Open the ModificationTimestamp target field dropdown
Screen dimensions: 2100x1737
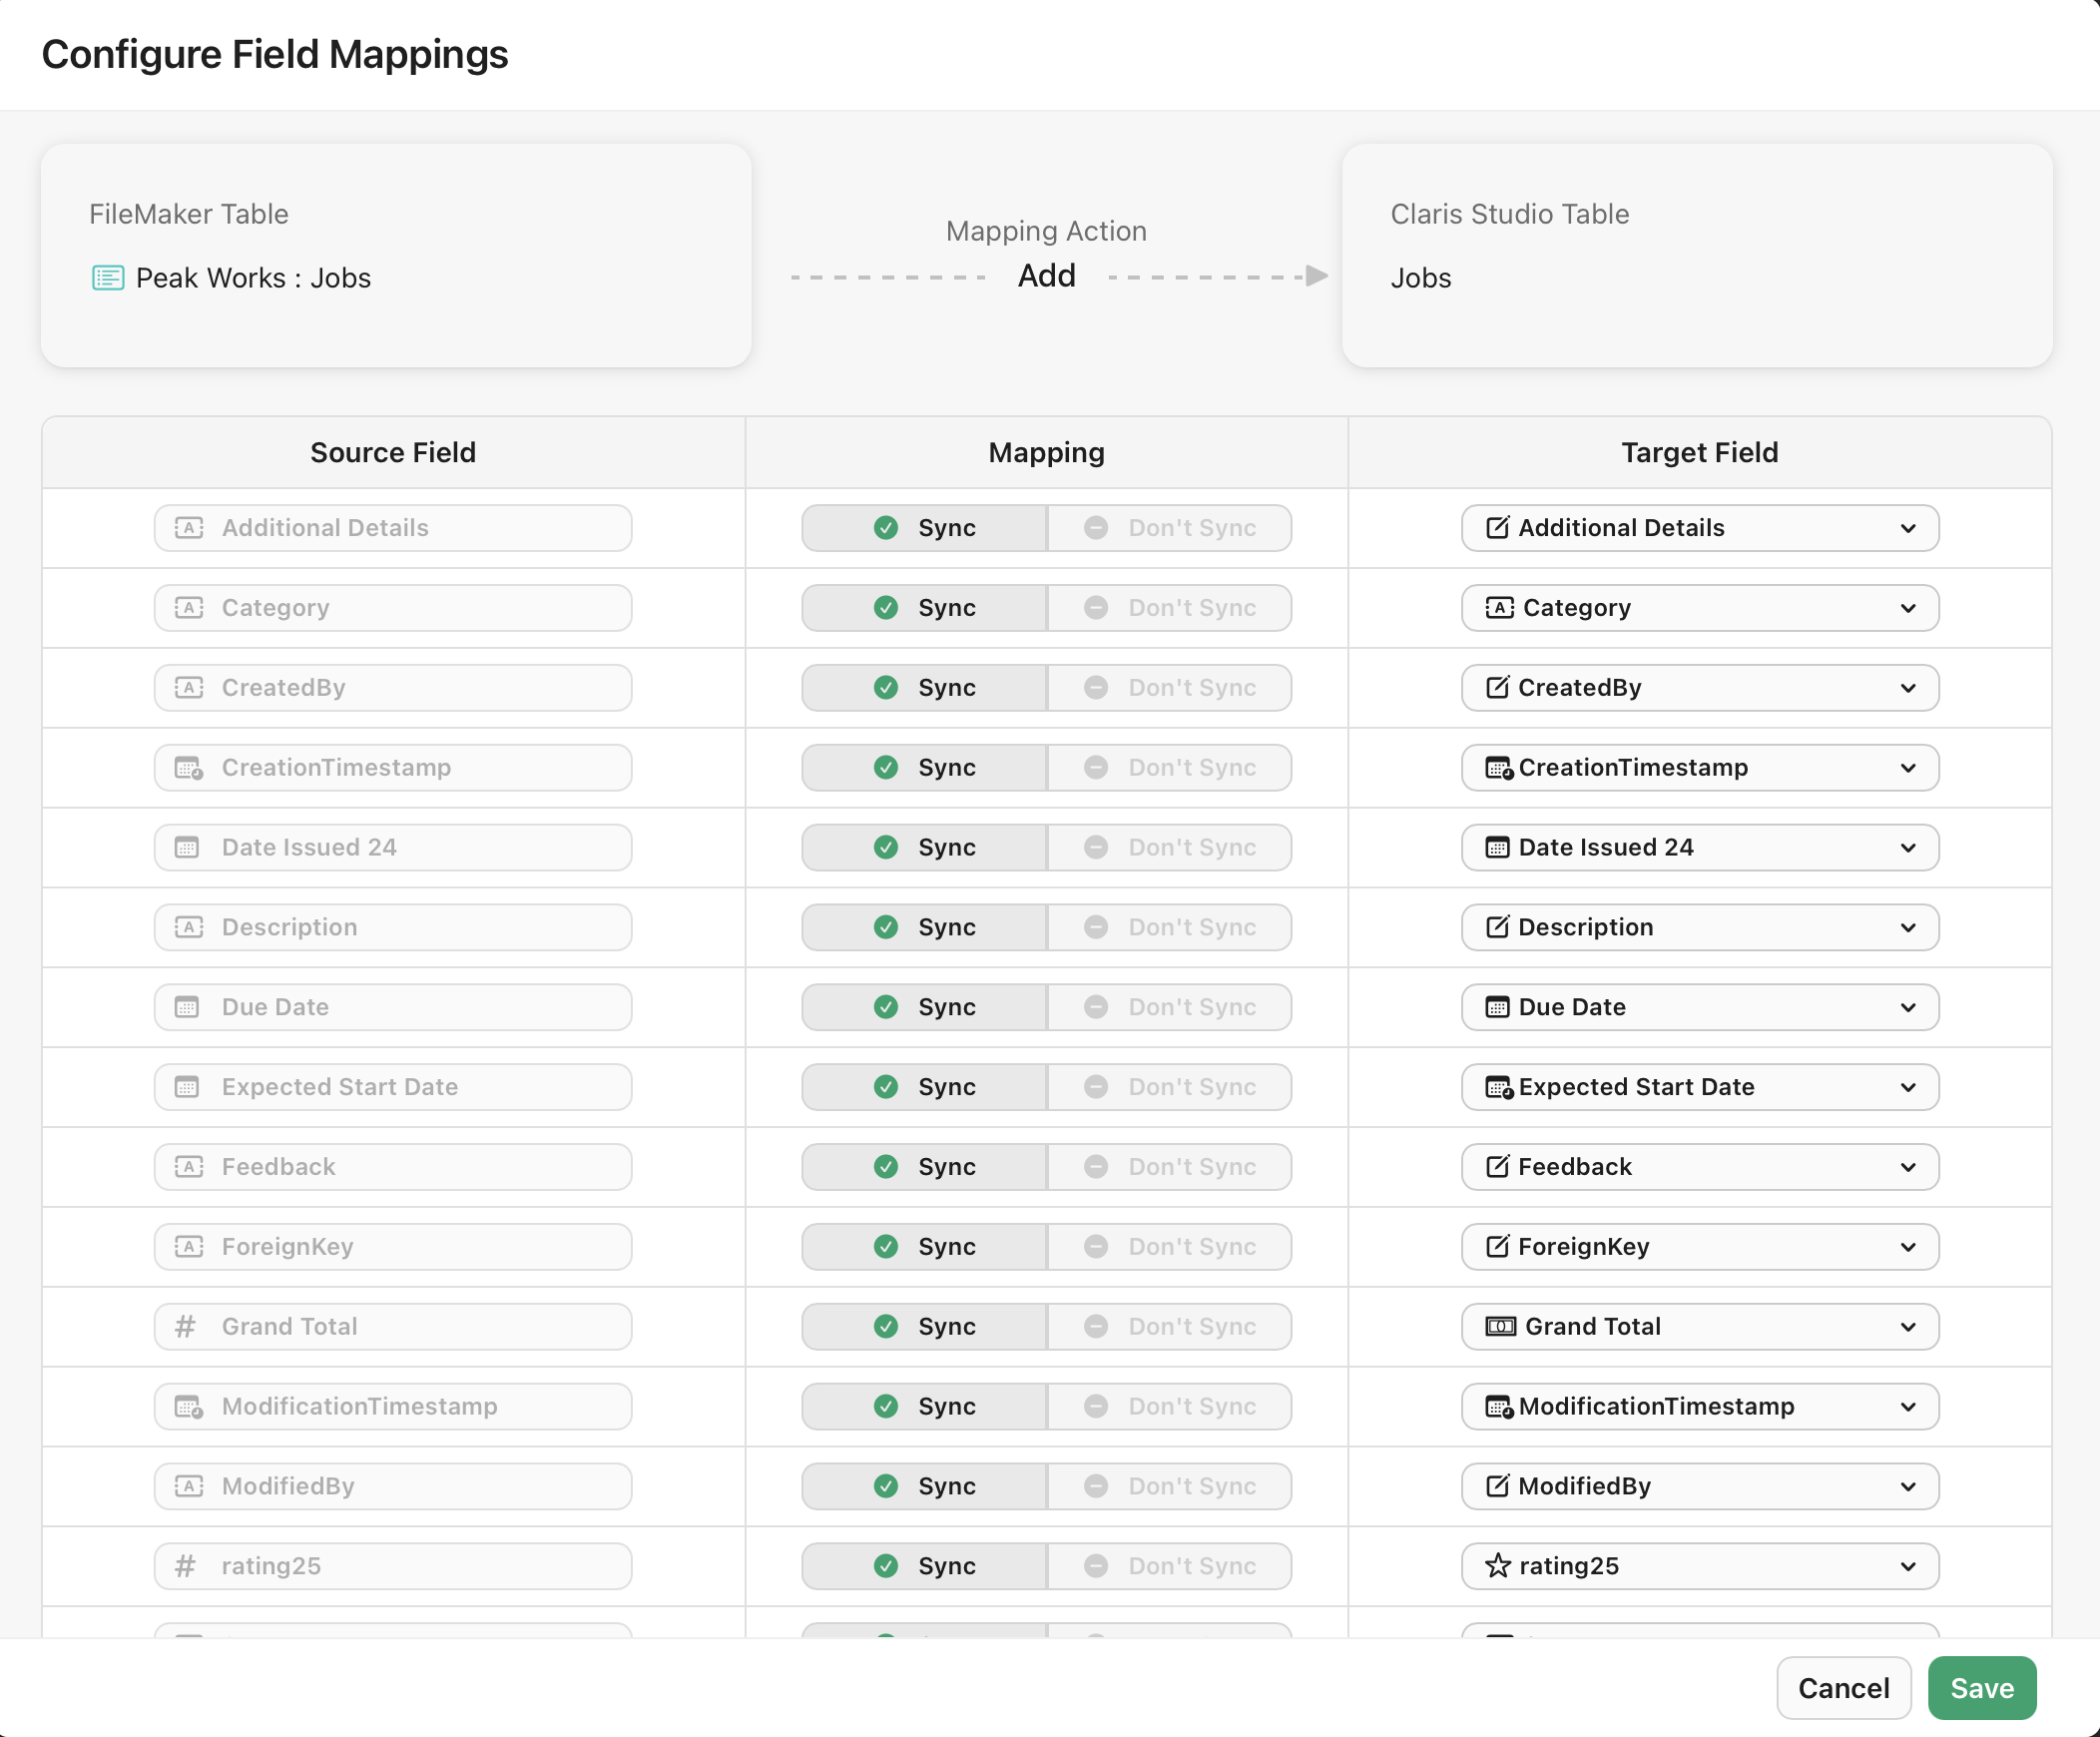[1908, 1406]
